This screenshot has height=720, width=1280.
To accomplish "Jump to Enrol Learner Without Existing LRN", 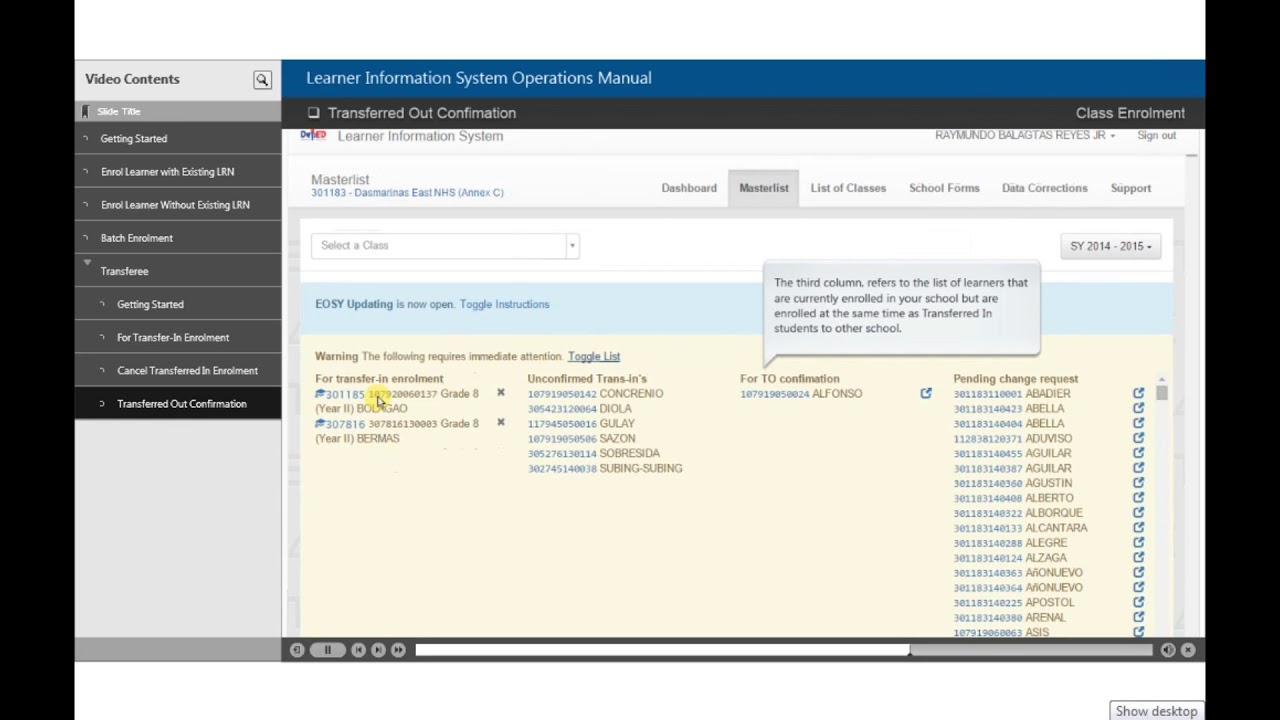I will [175, 205].
